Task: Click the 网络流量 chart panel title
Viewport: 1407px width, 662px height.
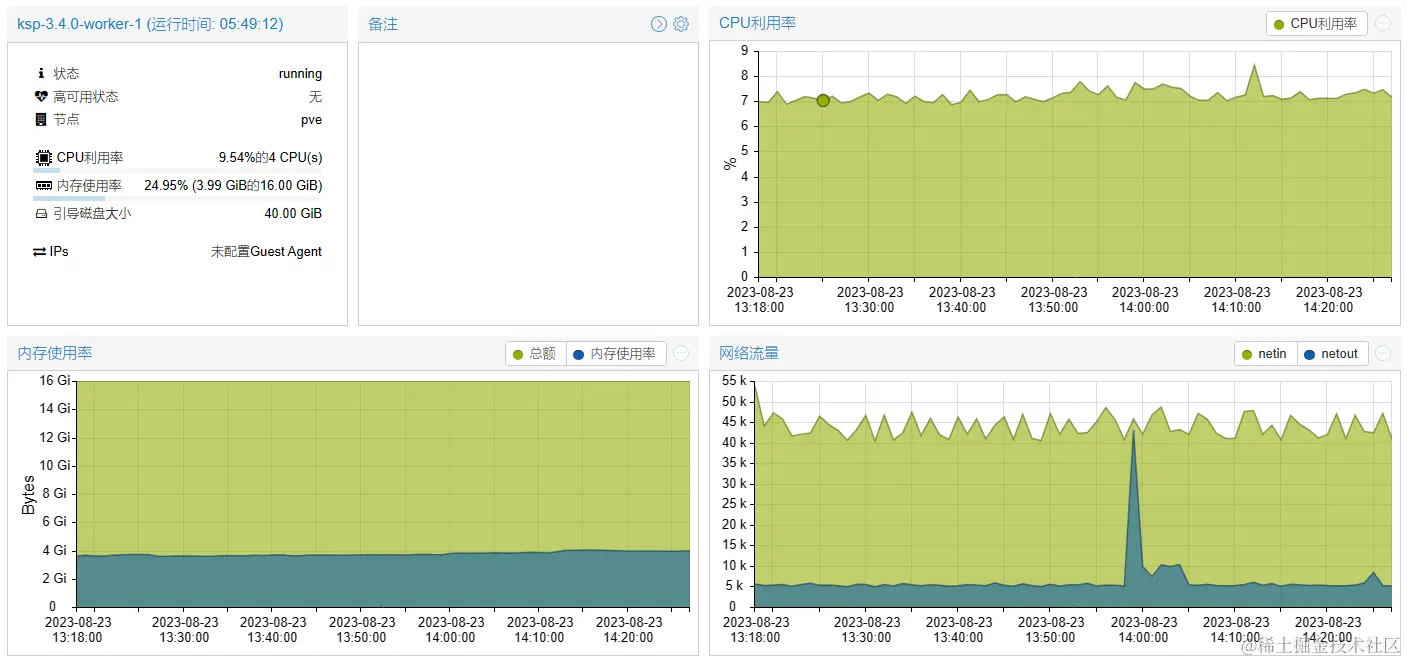Action: click(749, 353)
